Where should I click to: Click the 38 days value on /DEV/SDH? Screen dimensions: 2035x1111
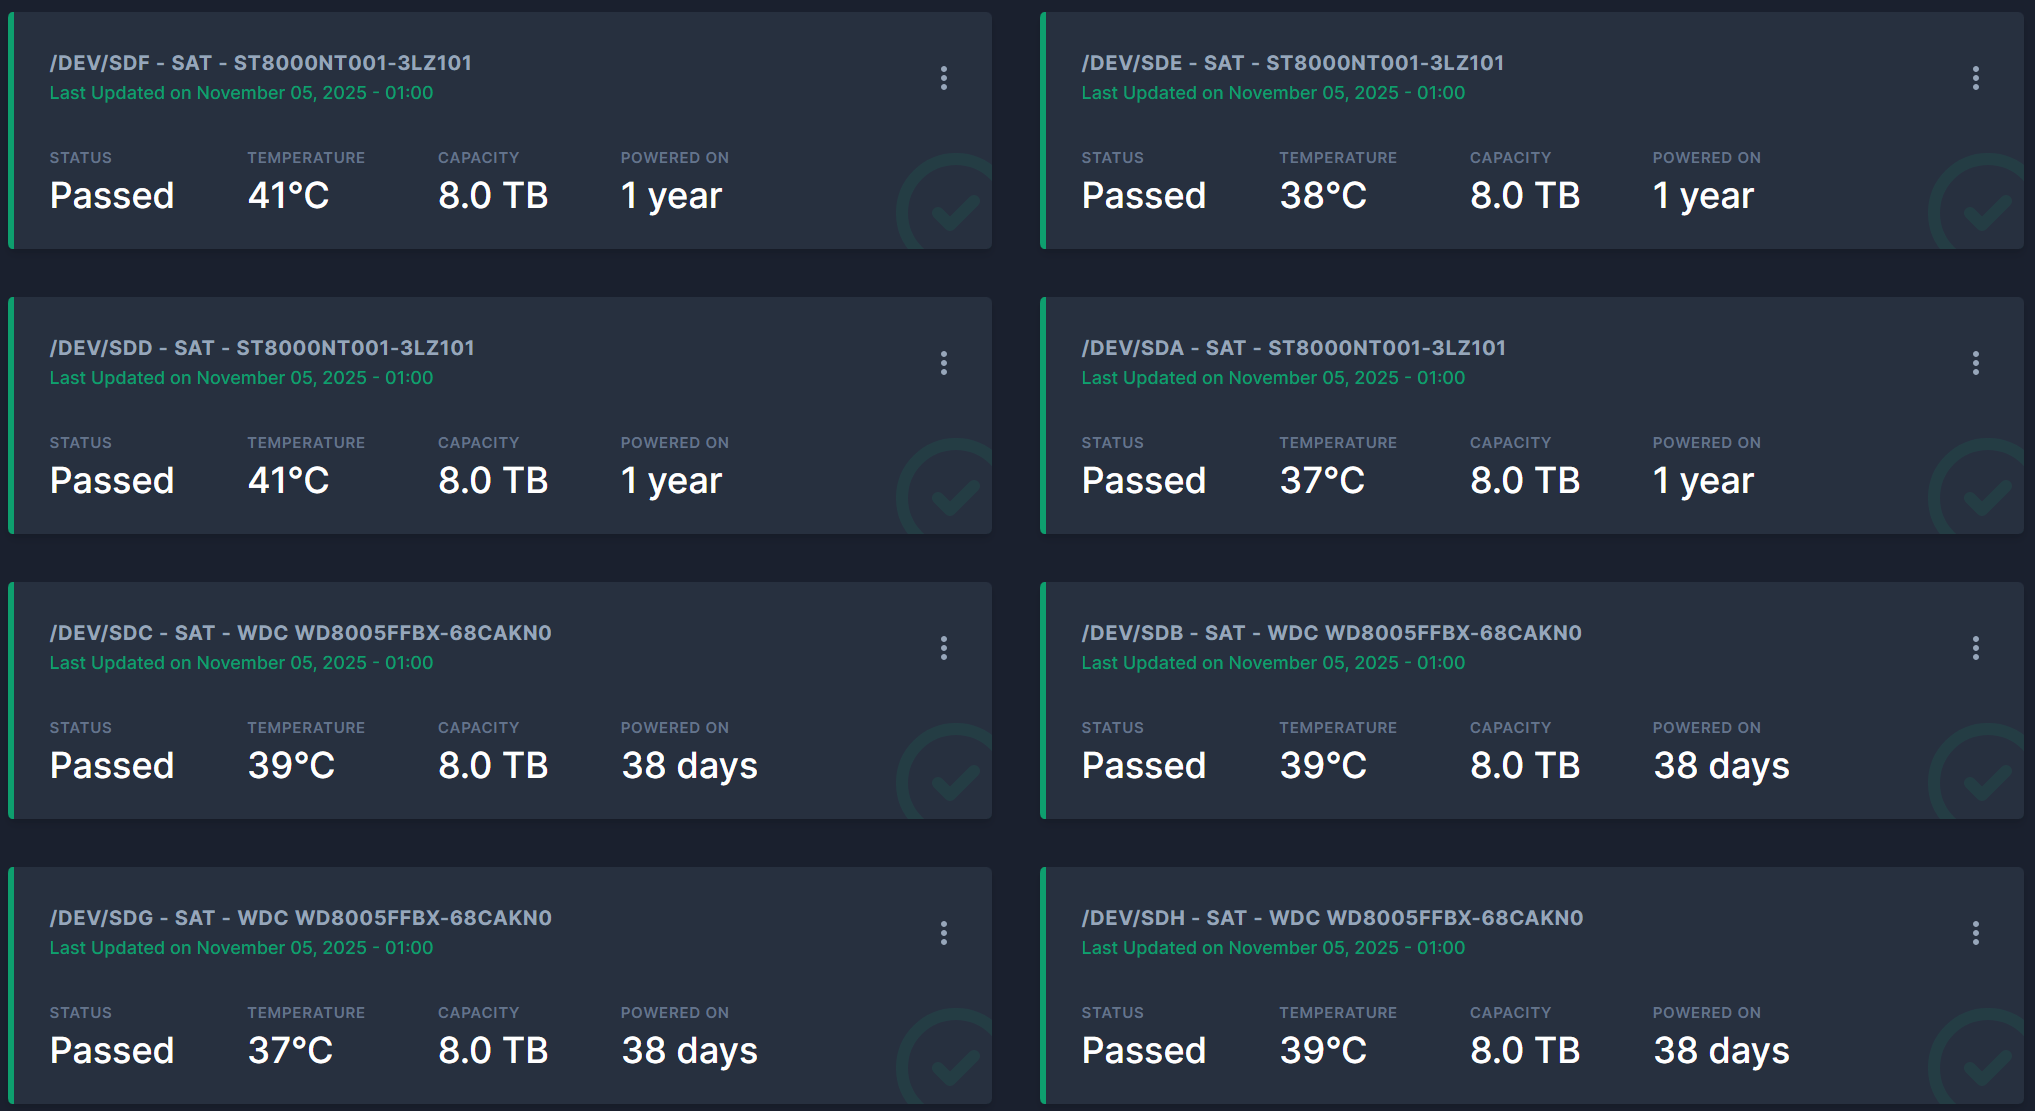click(1720, 1050)
